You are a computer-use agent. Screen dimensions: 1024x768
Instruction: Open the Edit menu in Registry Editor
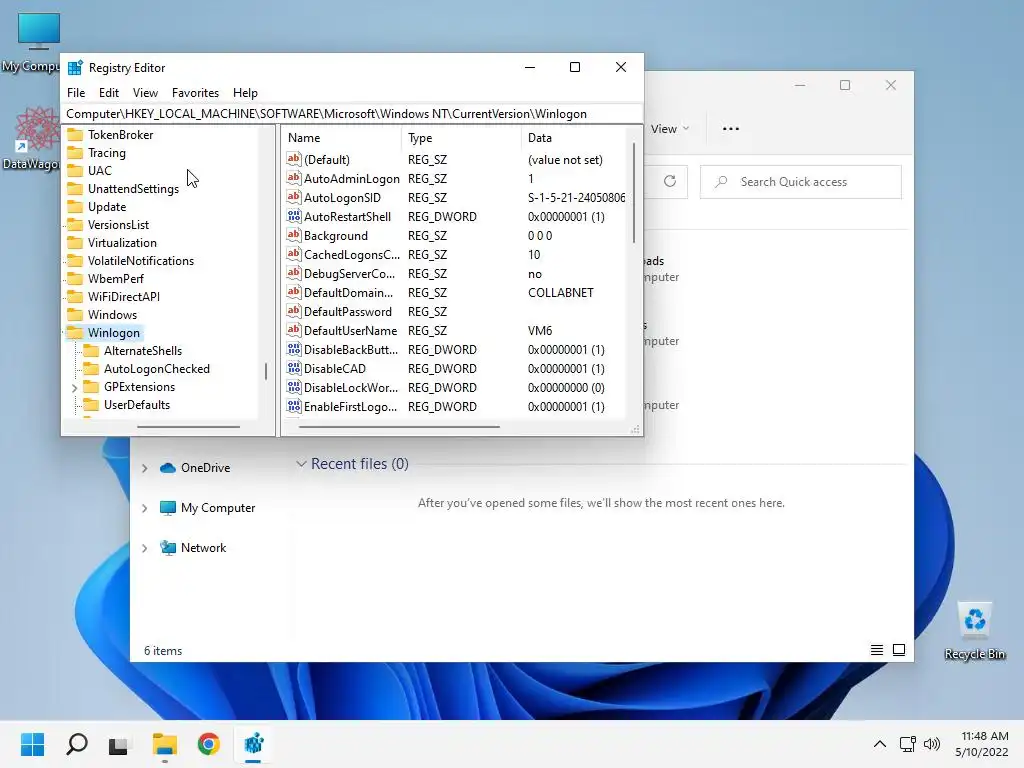[x=108, y=93]
